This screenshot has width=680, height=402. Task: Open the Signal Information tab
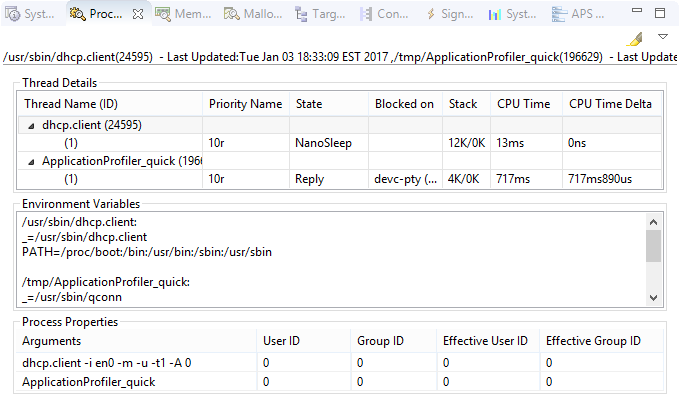450,14
